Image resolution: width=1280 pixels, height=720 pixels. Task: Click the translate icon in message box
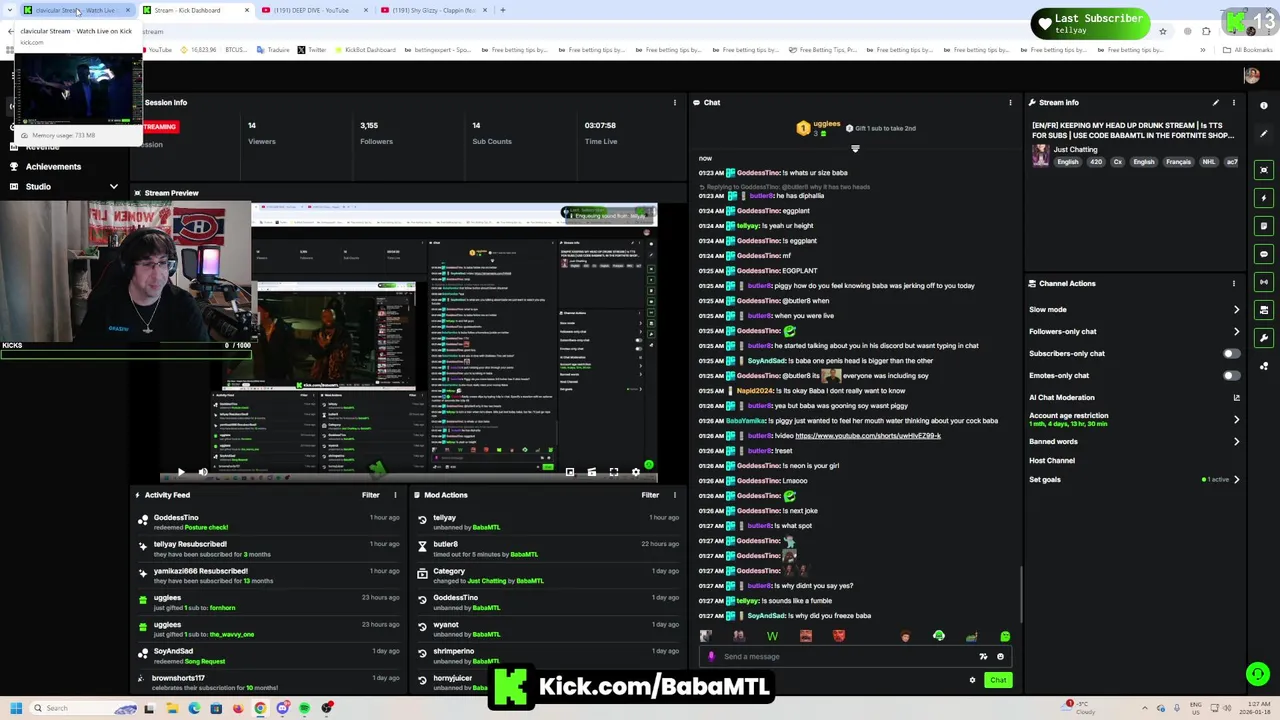[x=983, y=657]
